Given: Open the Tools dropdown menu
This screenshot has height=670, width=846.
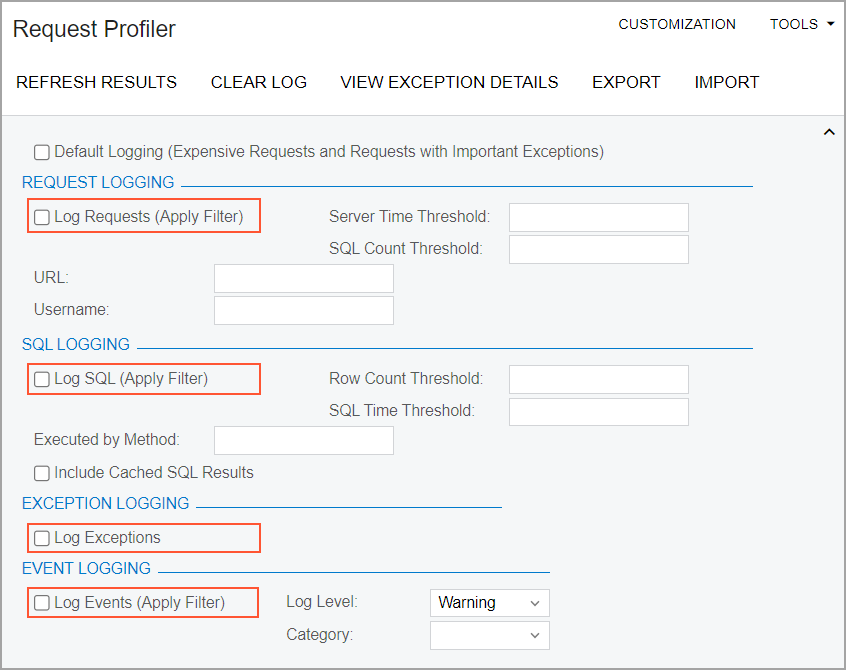Looking at the screenshot, I should click(x=801, y=24).
